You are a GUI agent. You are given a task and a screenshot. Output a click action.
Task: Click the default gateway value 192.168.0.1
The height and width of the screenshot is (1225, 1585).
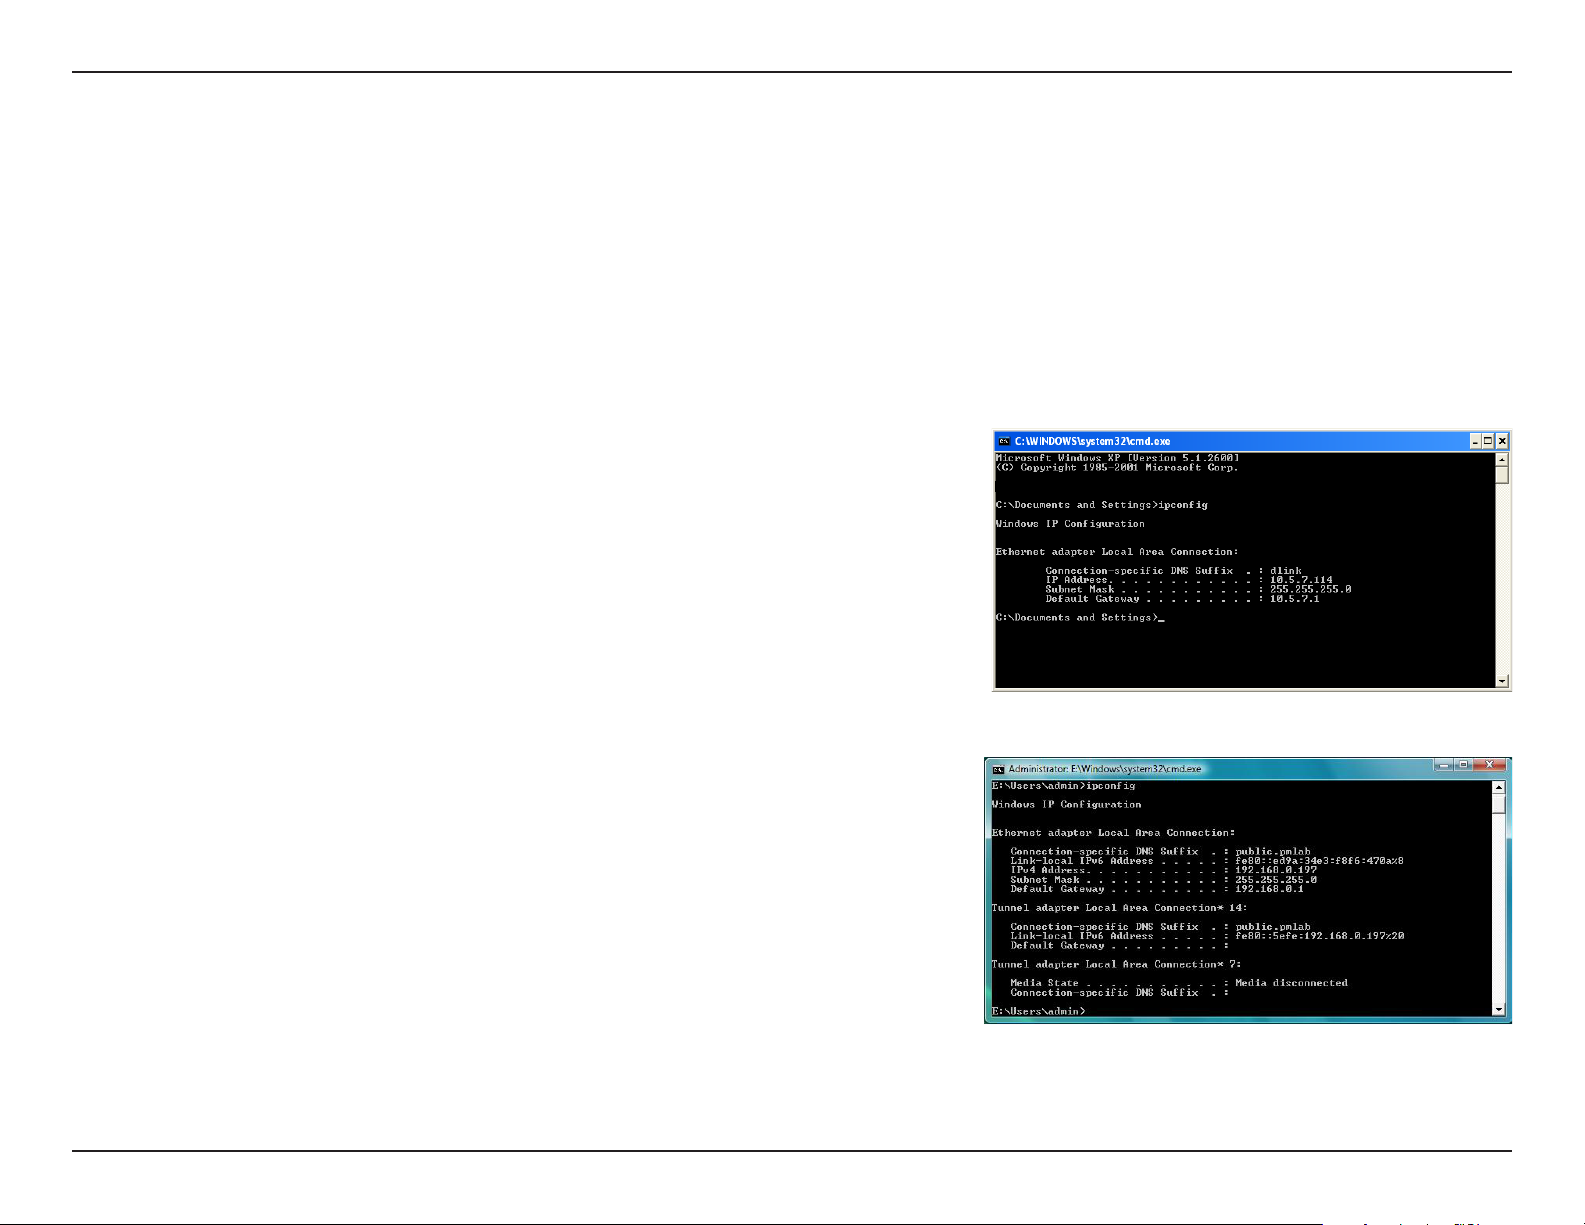[1269, 889]
